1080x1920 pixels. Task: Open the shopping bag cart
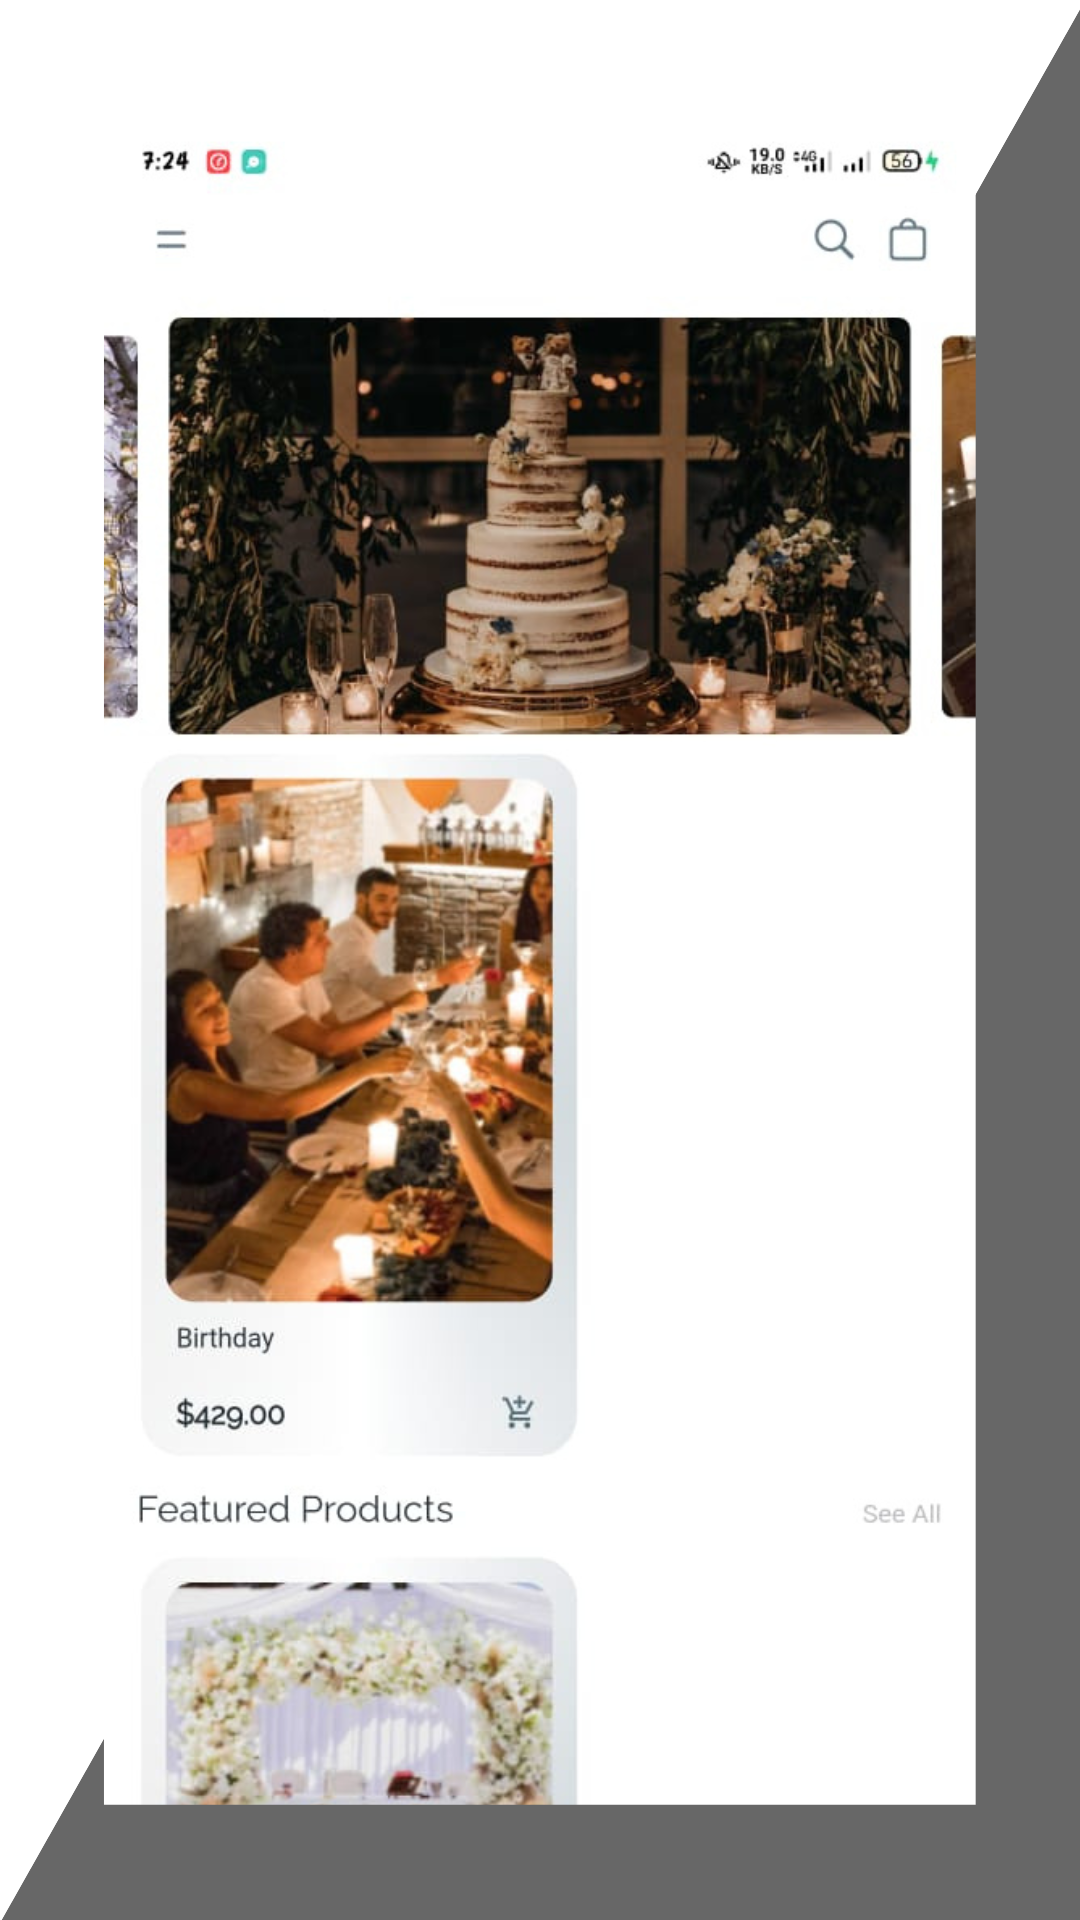[908, 240]
